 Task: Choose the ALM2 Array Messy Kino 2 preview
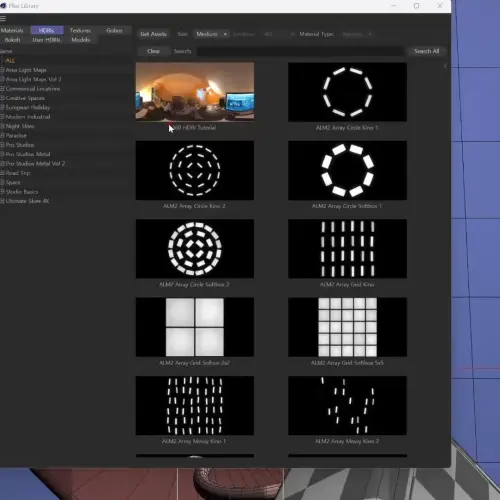click(347, 405)
